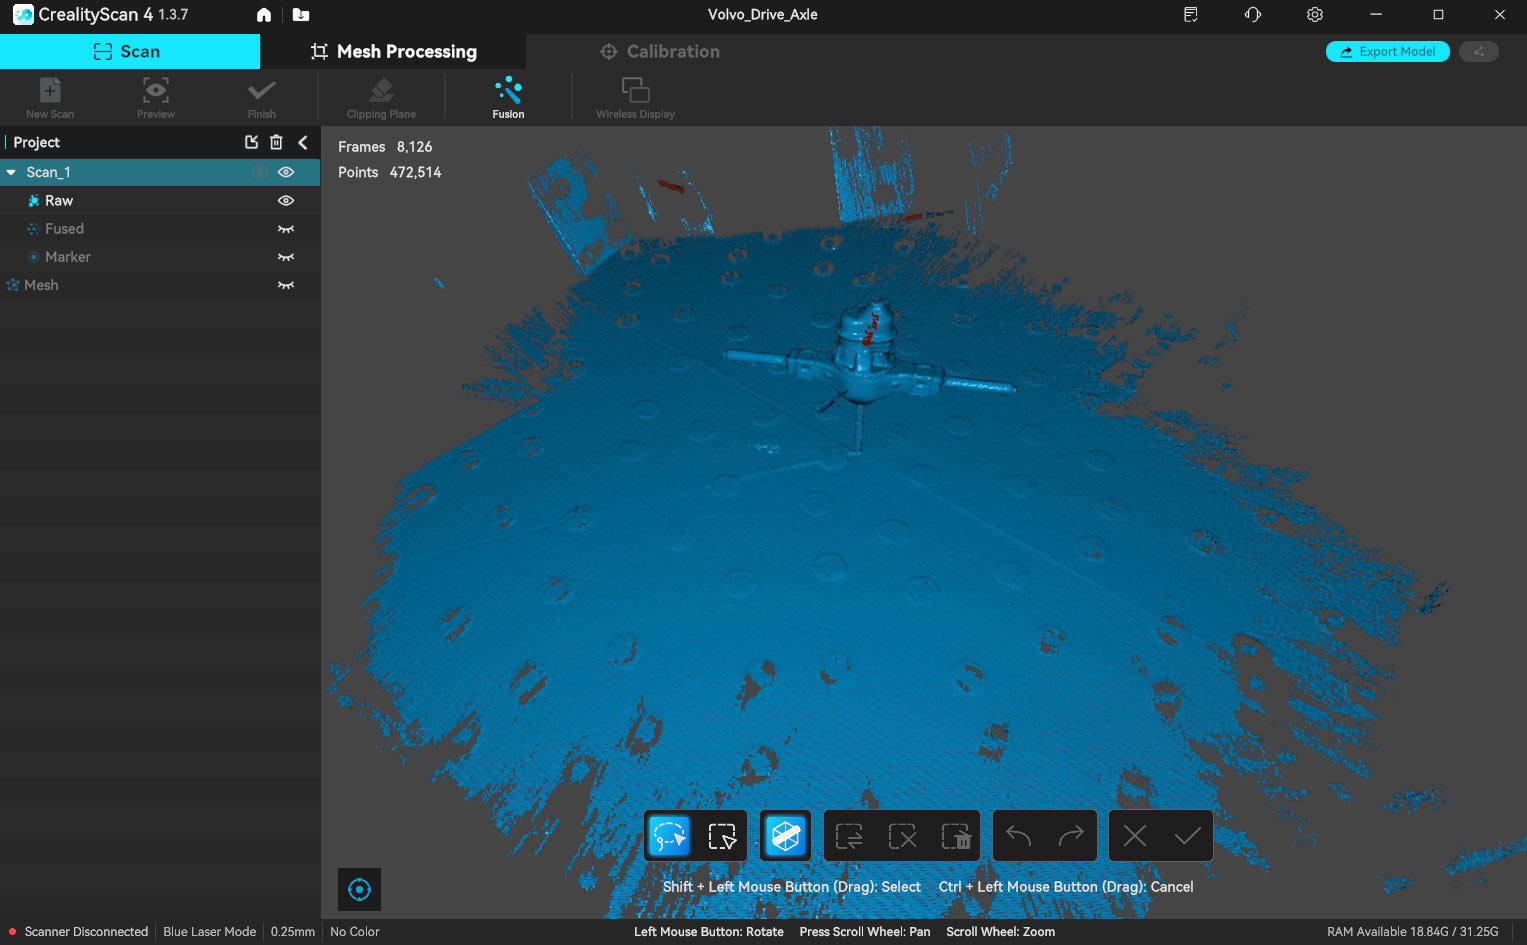Choose the rectangle selection tool
Image resolution: width=1527 pixels, height=945 pixels.
pyautogui.click(x=722, y=836)
